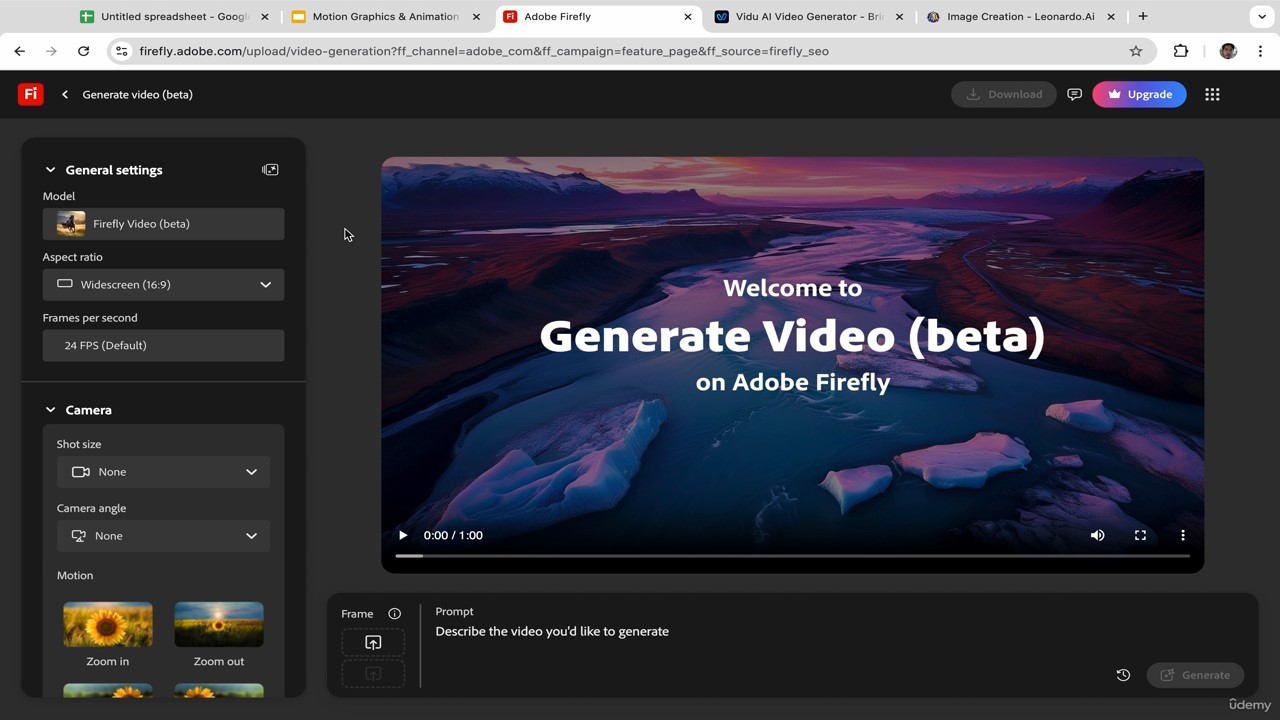Collapse the General settings section
This screenshot has width=1280, height=720.
coord(50,170)
